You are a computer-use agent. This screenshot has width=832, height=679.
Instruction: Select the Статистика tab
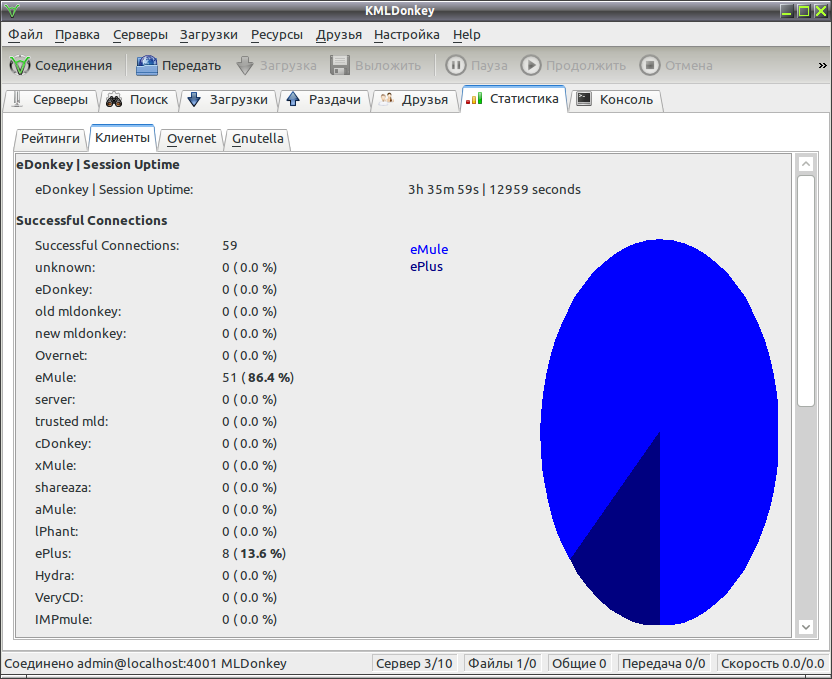point(514,99)
